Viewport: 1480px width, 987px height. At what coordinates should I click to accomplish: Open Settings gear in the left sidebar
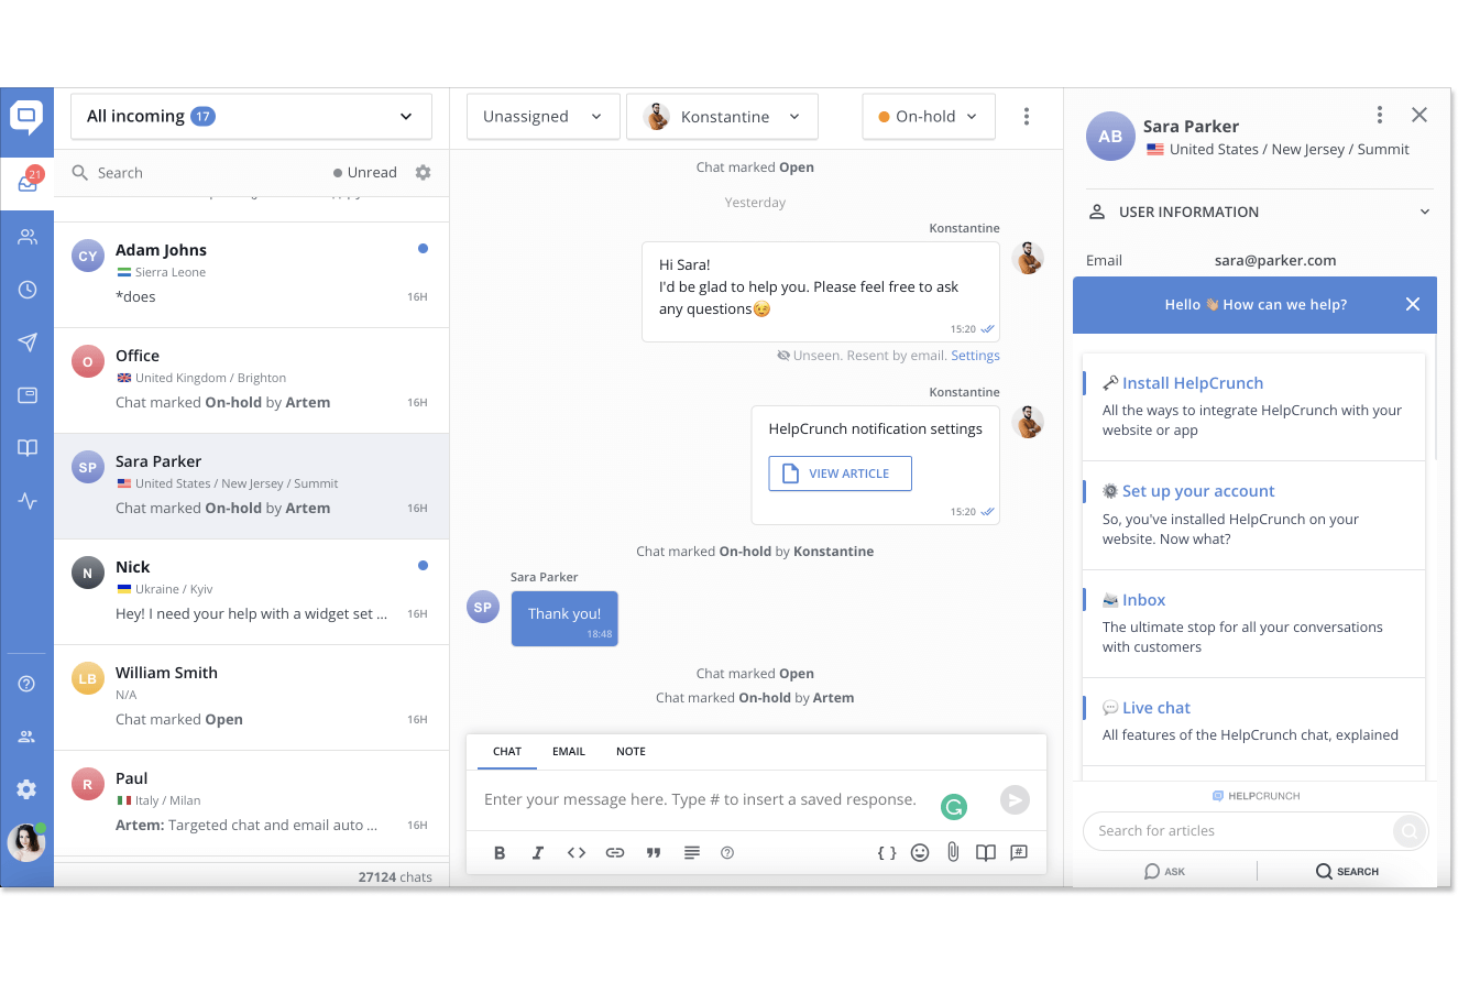[27, 789]
